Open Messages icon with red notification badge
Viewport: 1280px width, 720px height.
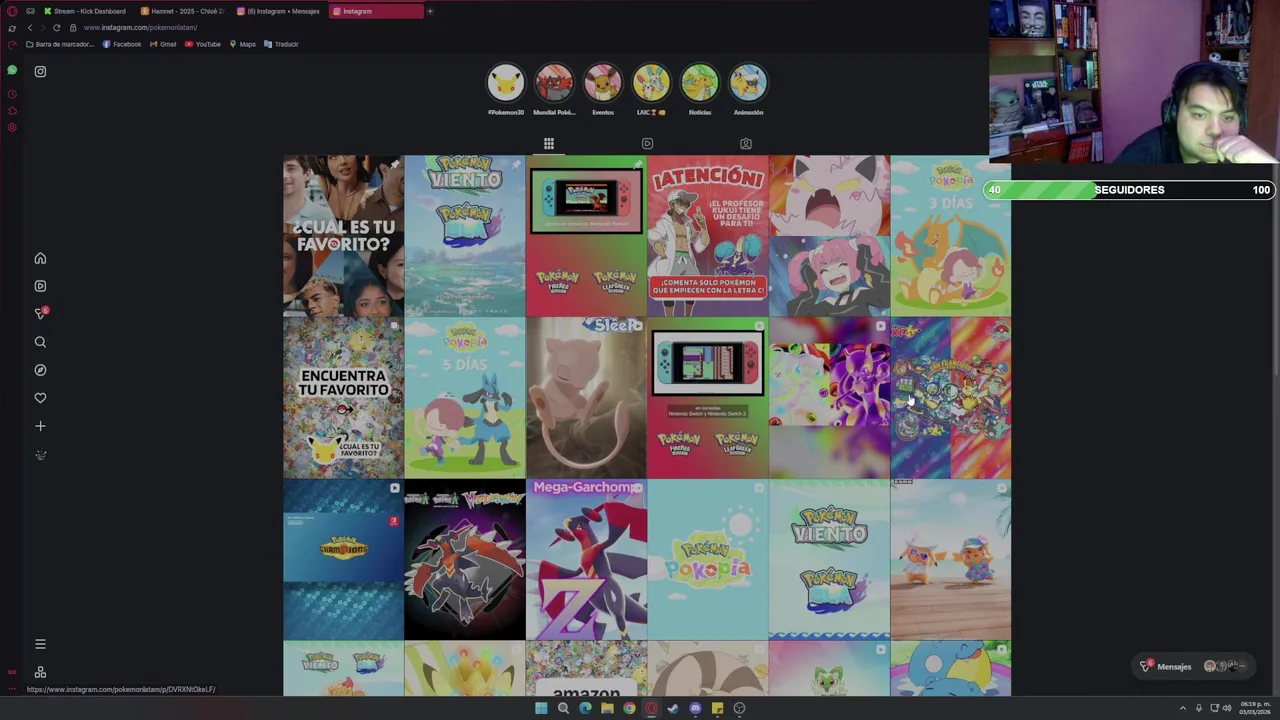40,314
